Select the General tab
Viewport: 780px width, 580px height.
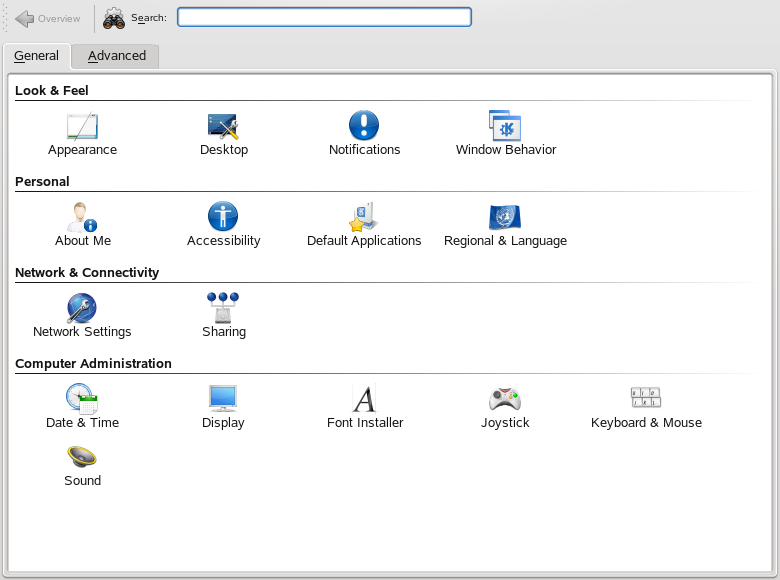[x=36, y=56]
